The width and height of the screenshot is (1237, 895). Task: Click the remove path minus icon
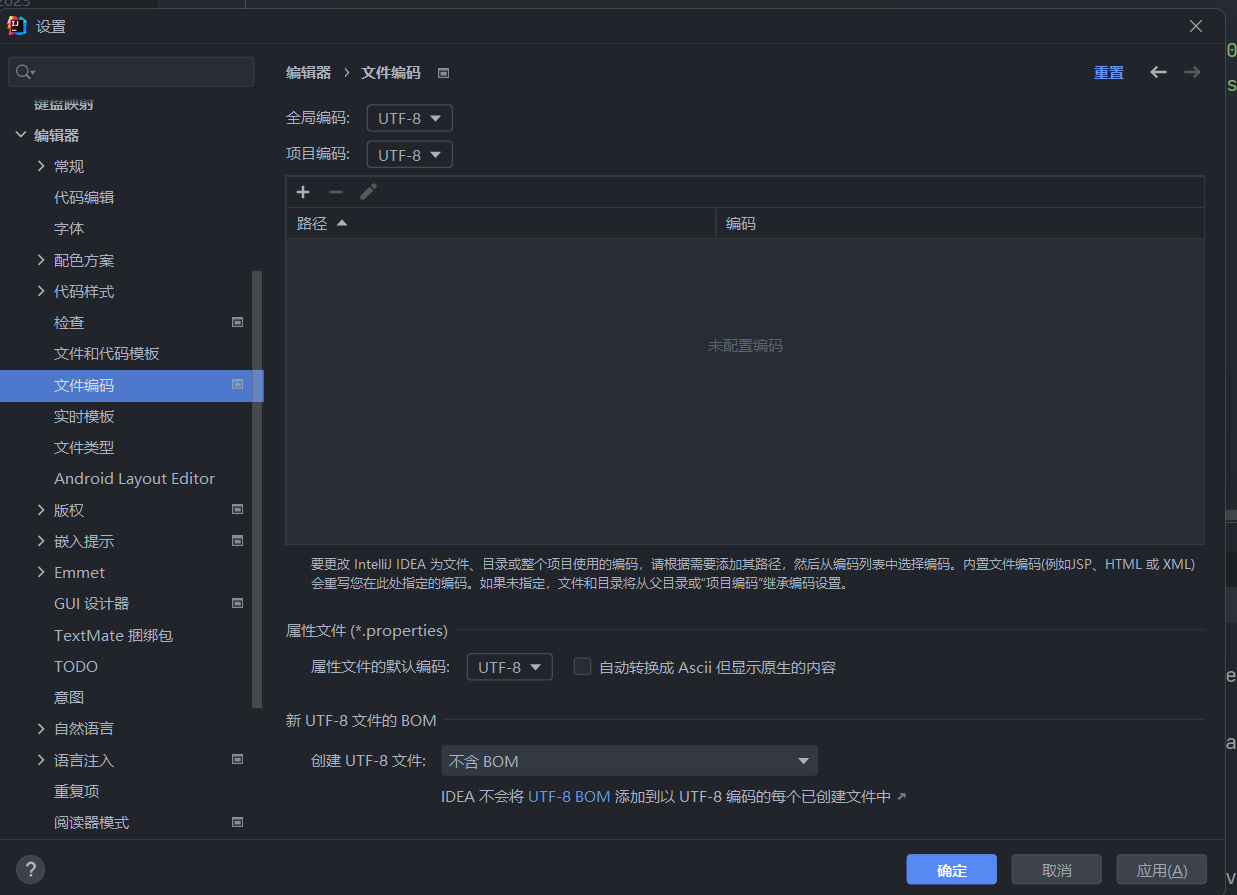(x=336, y=192)
